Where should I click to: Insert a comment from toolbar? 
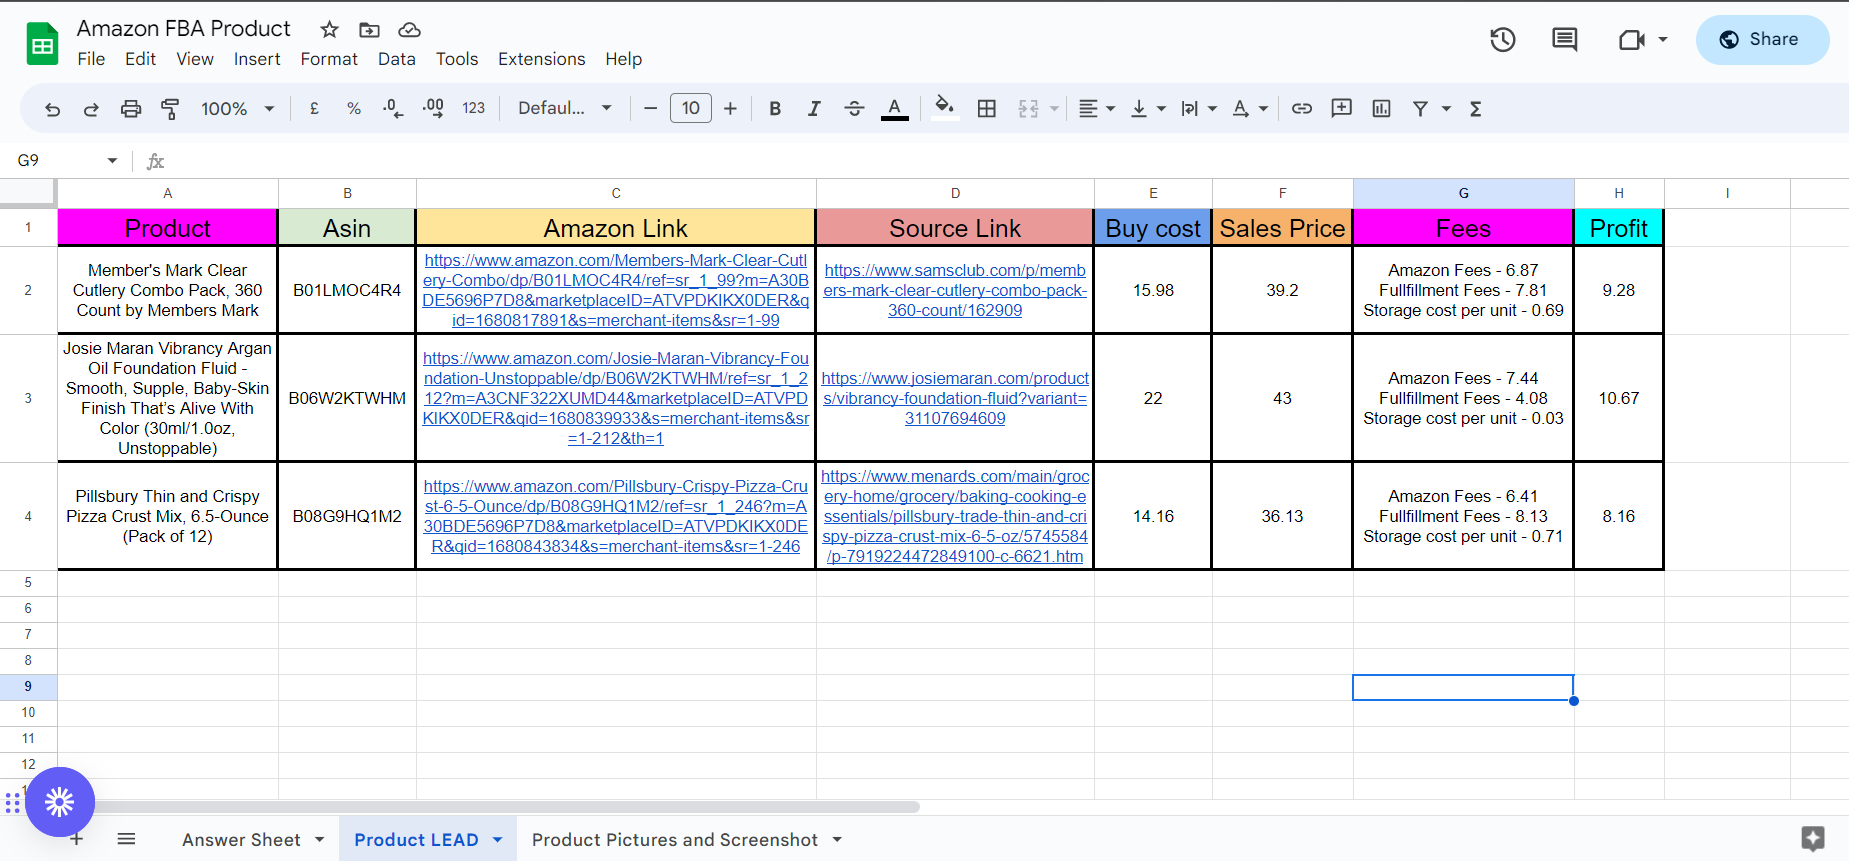(1342, 108)
